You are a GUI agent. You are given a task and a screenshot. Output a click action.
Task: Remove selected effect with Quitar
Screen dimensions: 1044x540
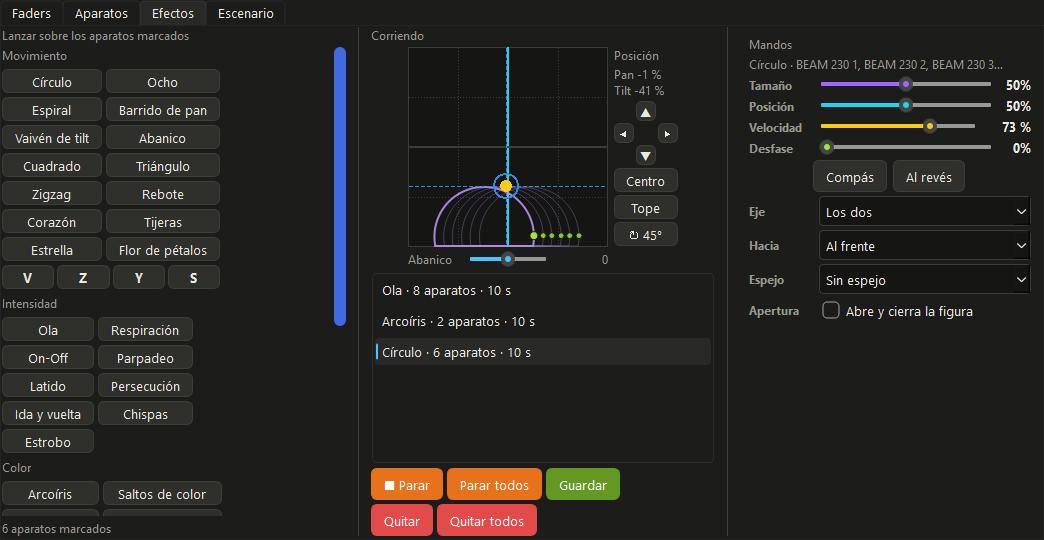[402, 521]
